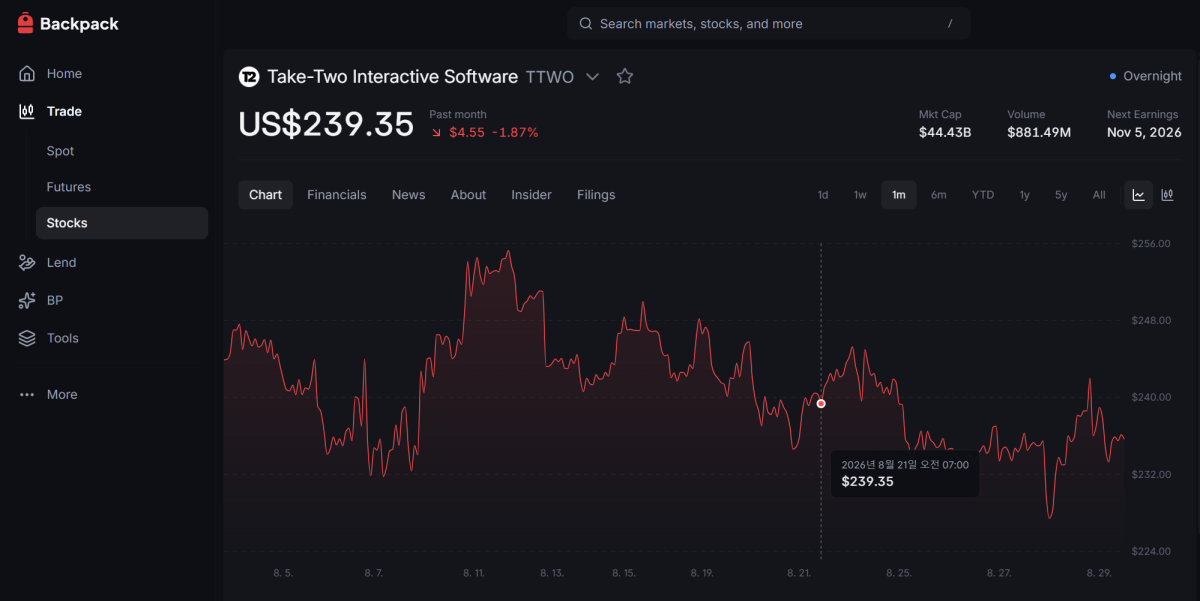Click the 8. 11. date axis label

(x=474, y=573)
